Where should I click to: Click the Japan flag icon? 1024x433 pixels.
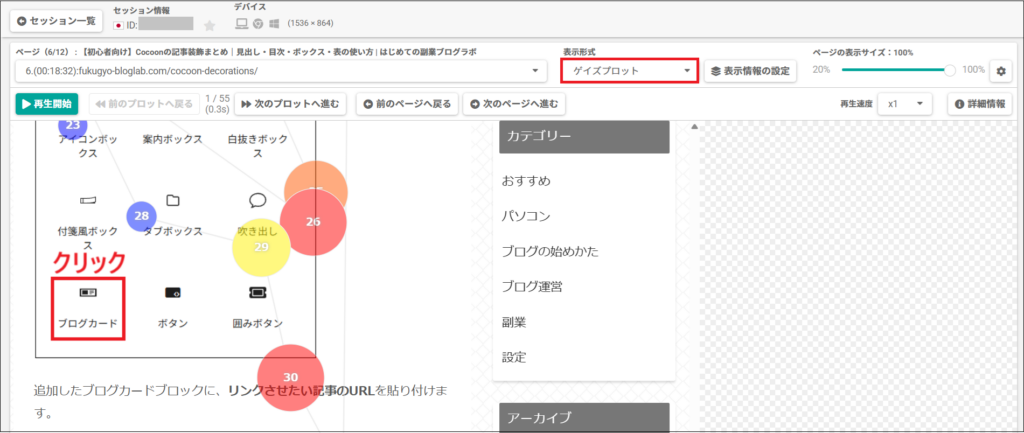(x=119, y=25)
